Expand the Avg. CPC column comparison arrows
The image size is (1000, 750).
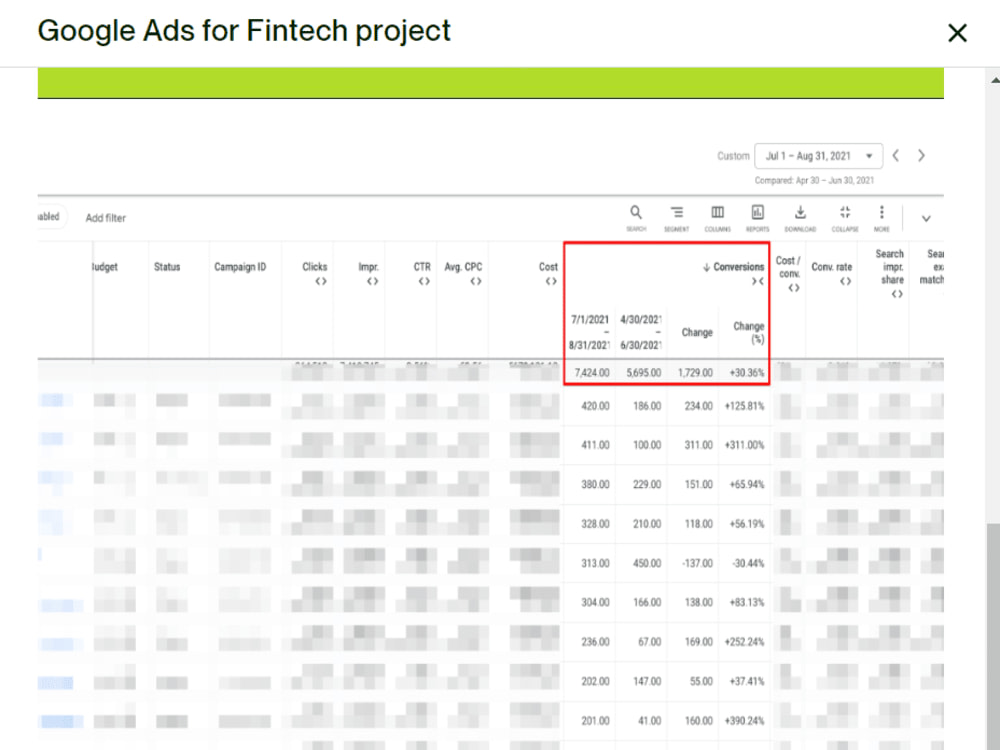point(476,281)
